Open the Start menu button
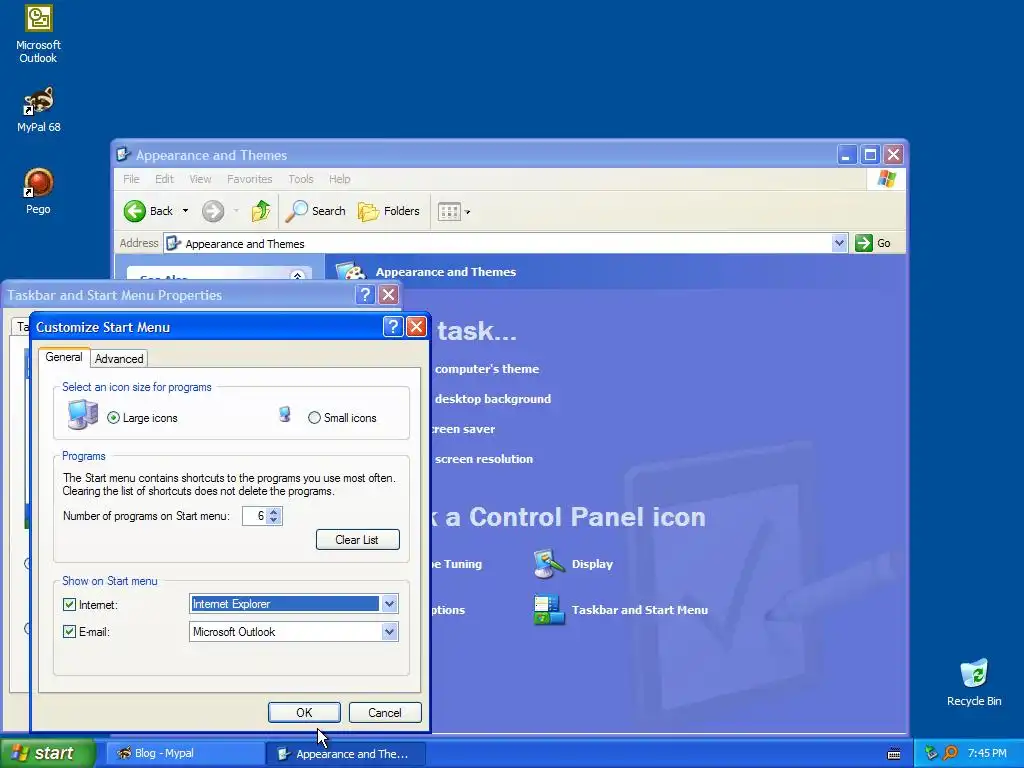The height and width of the screenshot is (768, 1024). (47, 754)
